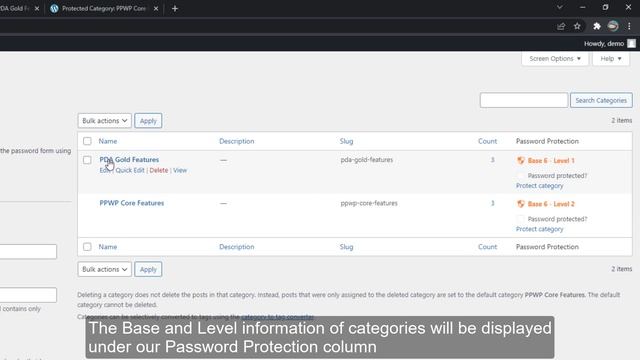Click the text input just below the left divider

pos(28,251)
